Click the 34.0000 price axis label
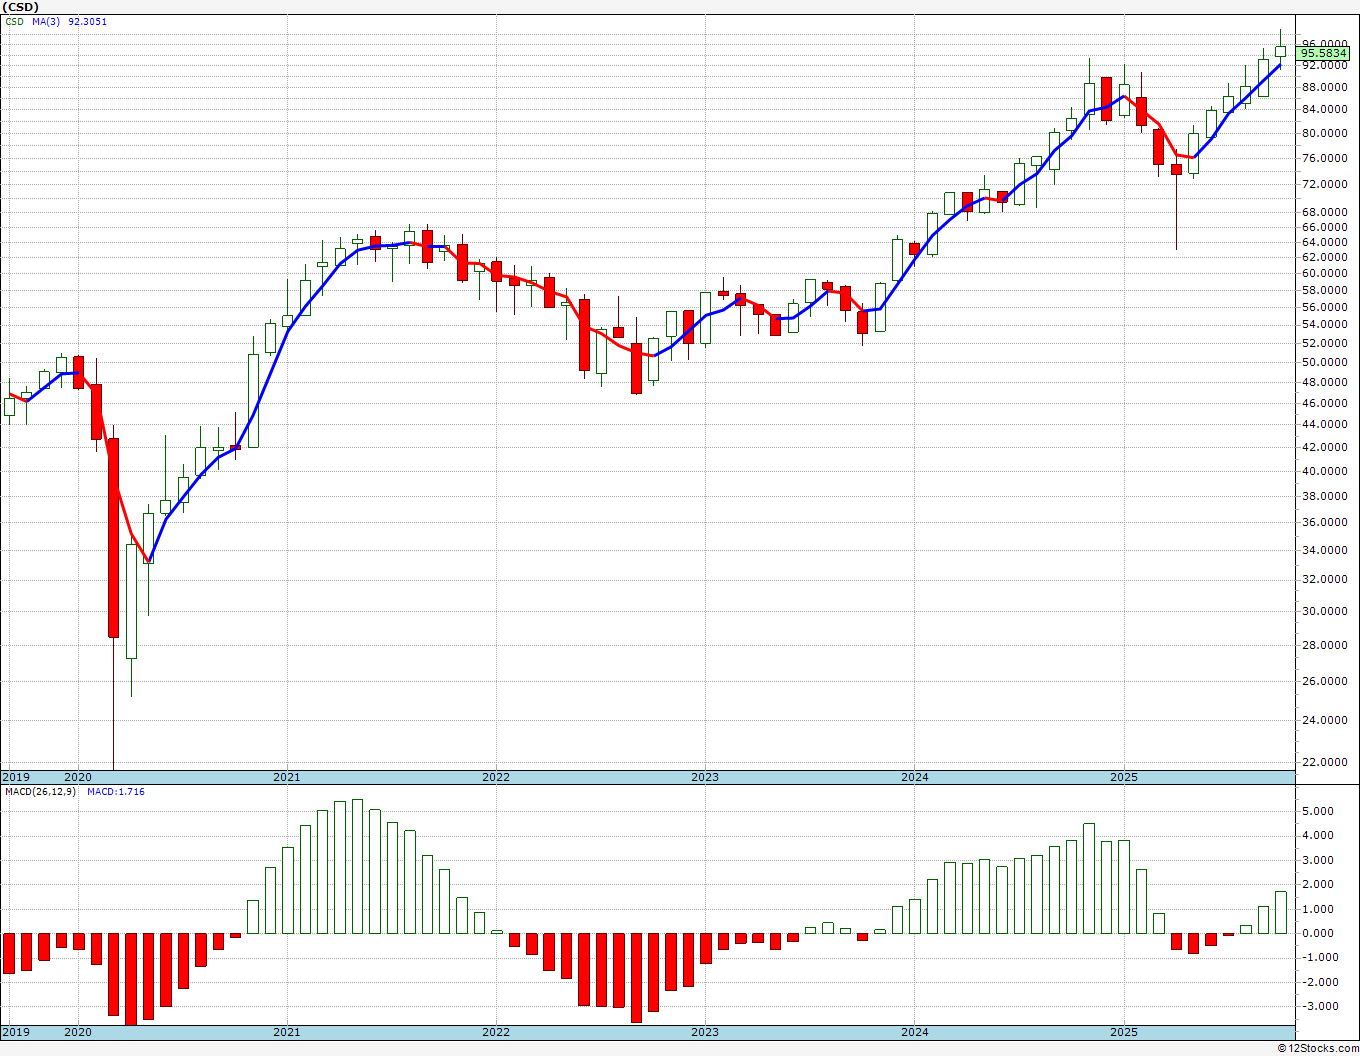1360x1056 pixels. 1326,550
